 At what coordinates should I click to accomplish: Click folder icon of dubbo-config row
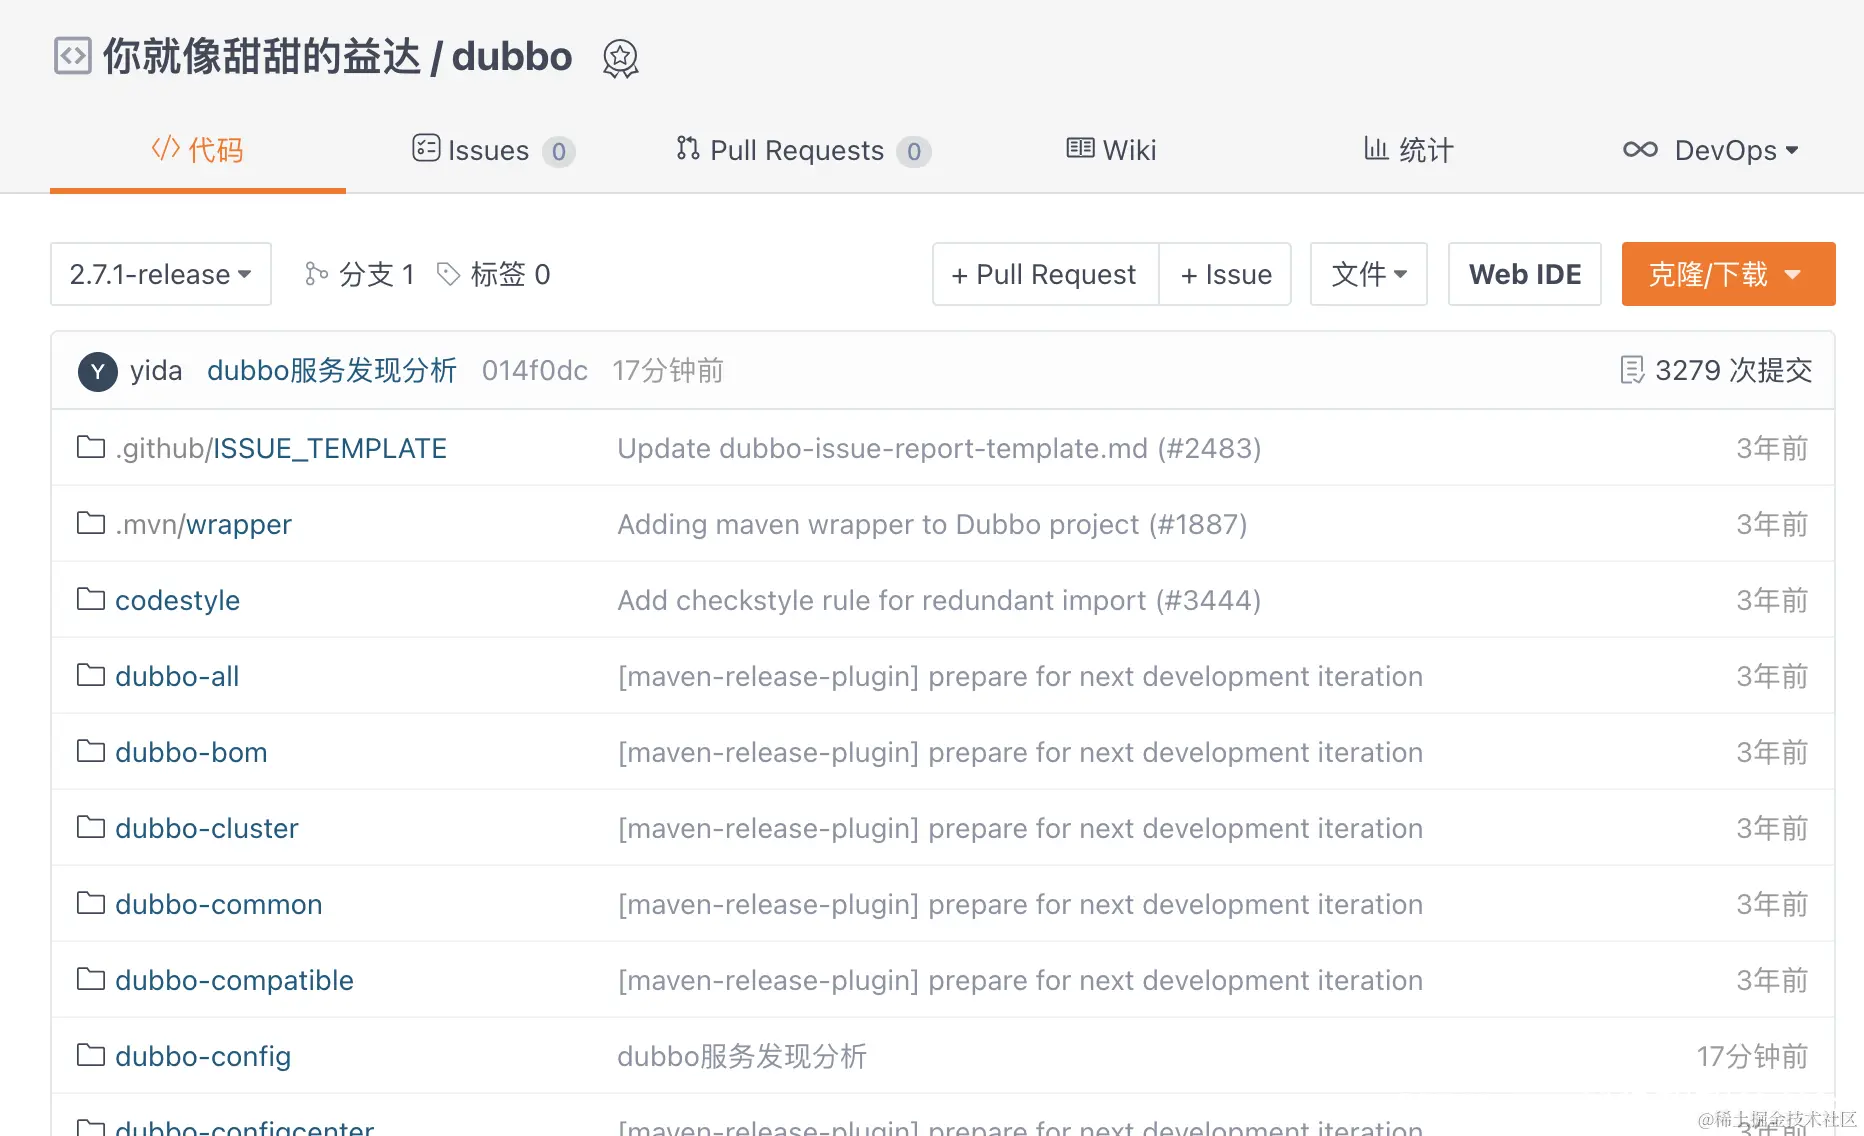click(91, 1055)
